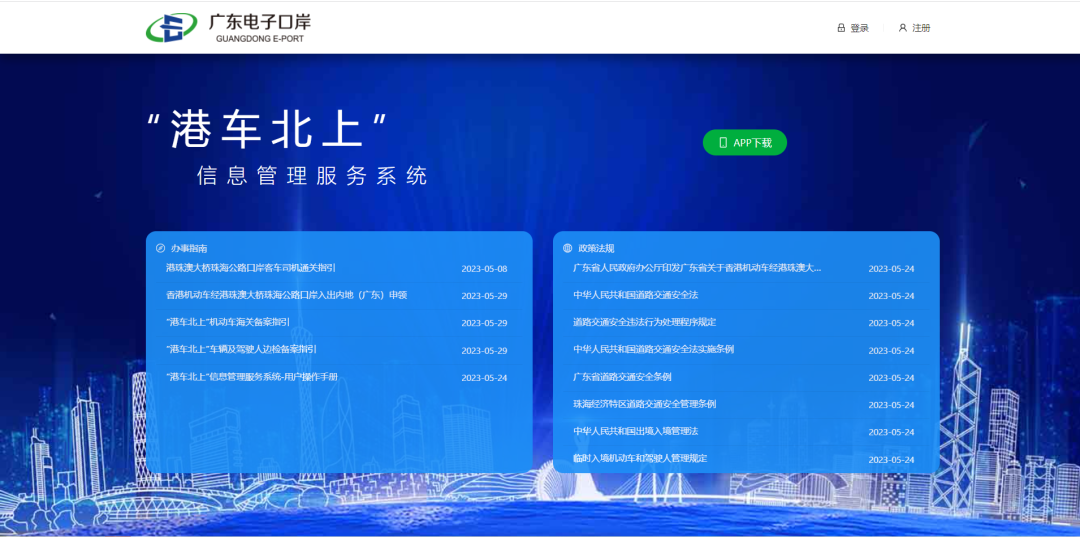Open 中华人民共和国道路交通安全法实施条例
The image size is (1080, 537).
point(654,350)
